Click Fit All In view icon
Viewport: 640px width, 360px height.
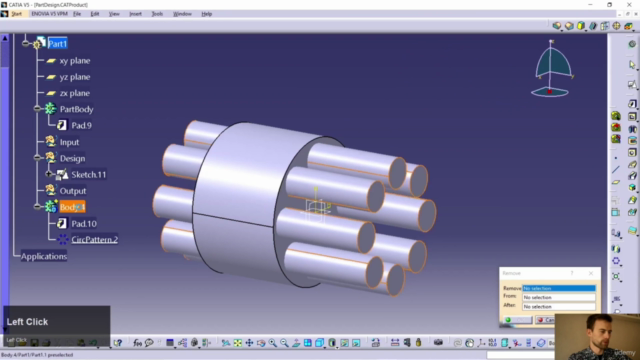coord(238,343)
